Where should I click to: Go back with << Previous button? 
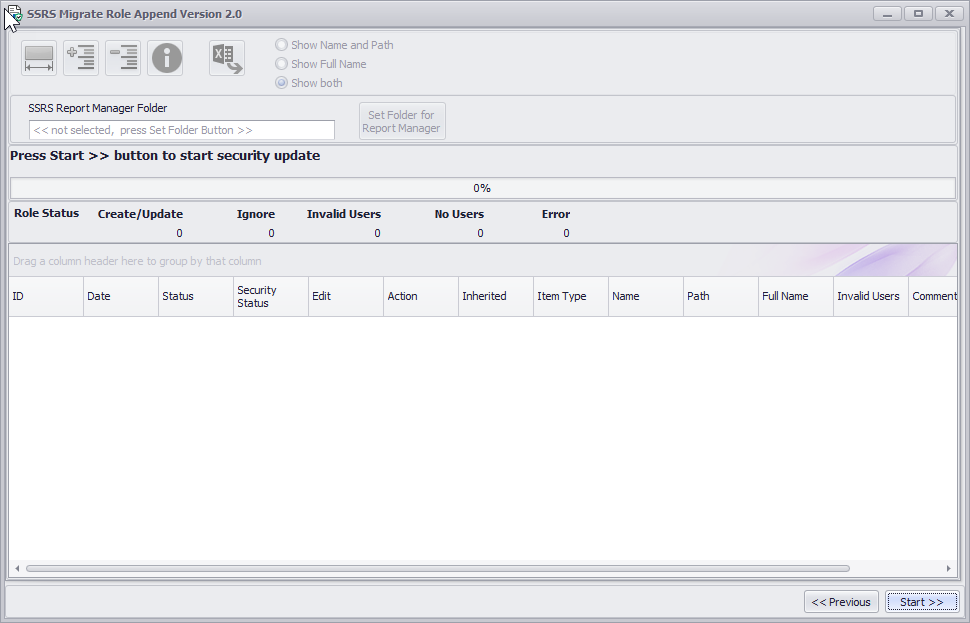tap(841, 602)
